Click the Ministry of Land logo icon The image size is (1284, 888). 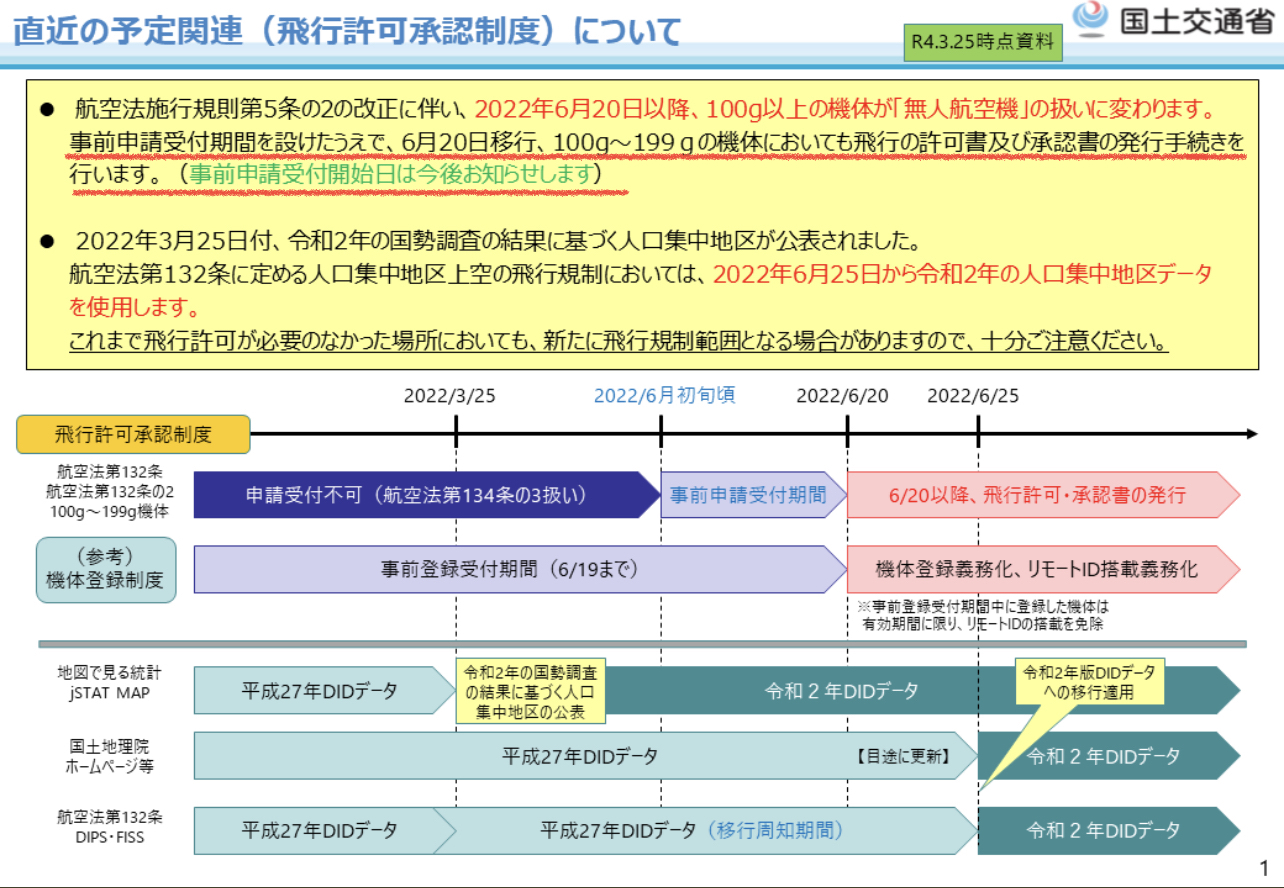tap(1092, 19)
